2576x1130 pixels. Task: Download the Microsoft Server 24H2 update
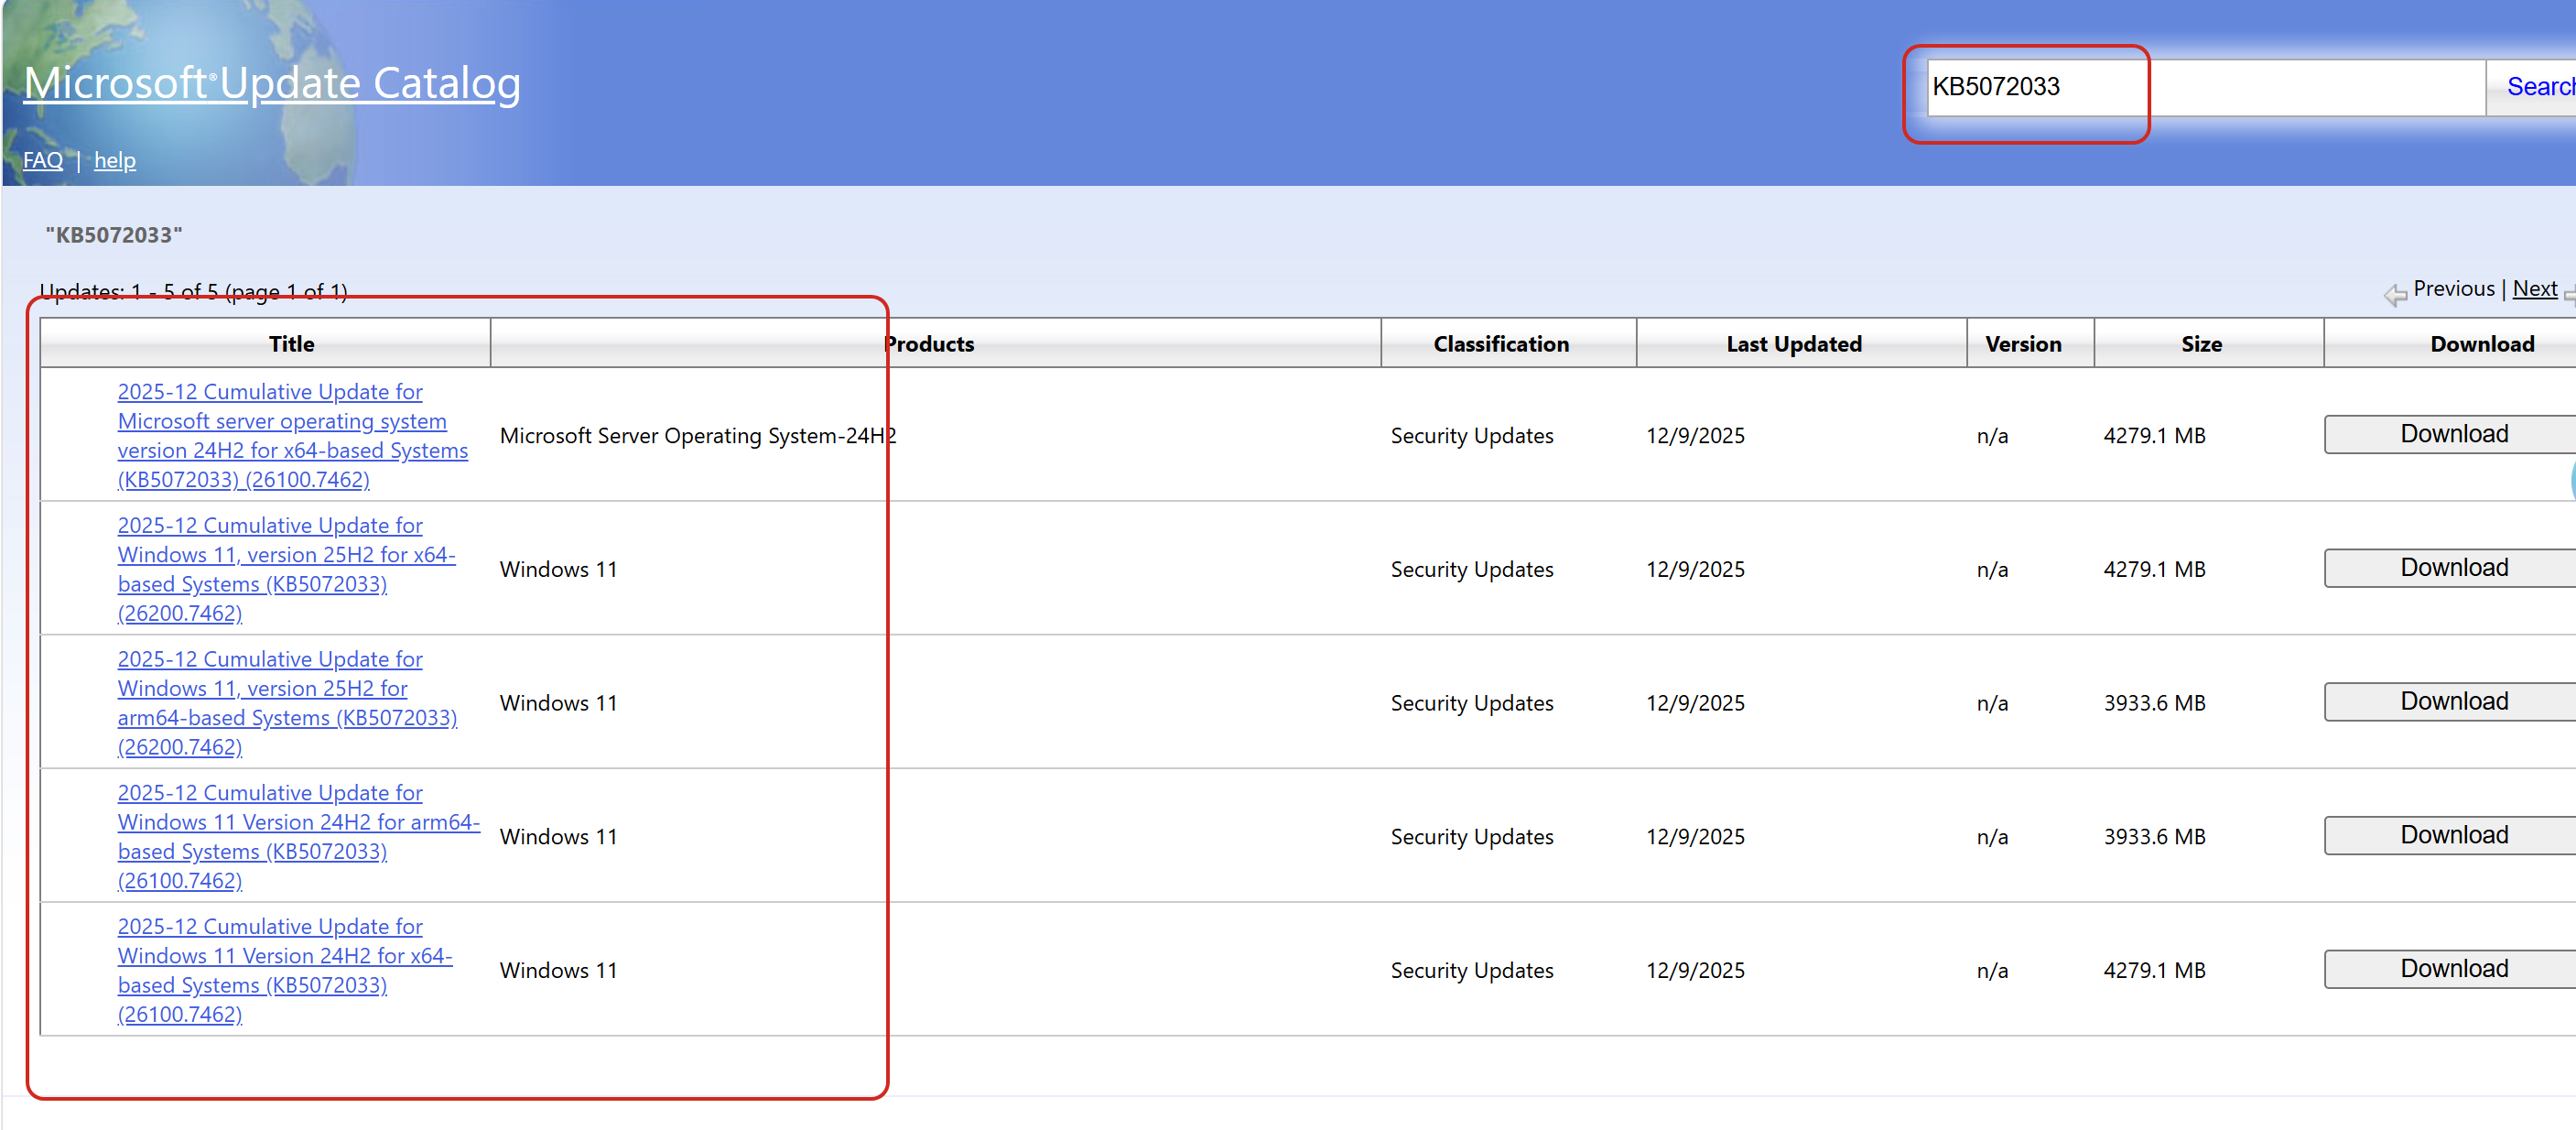[x=2453, y=434]
